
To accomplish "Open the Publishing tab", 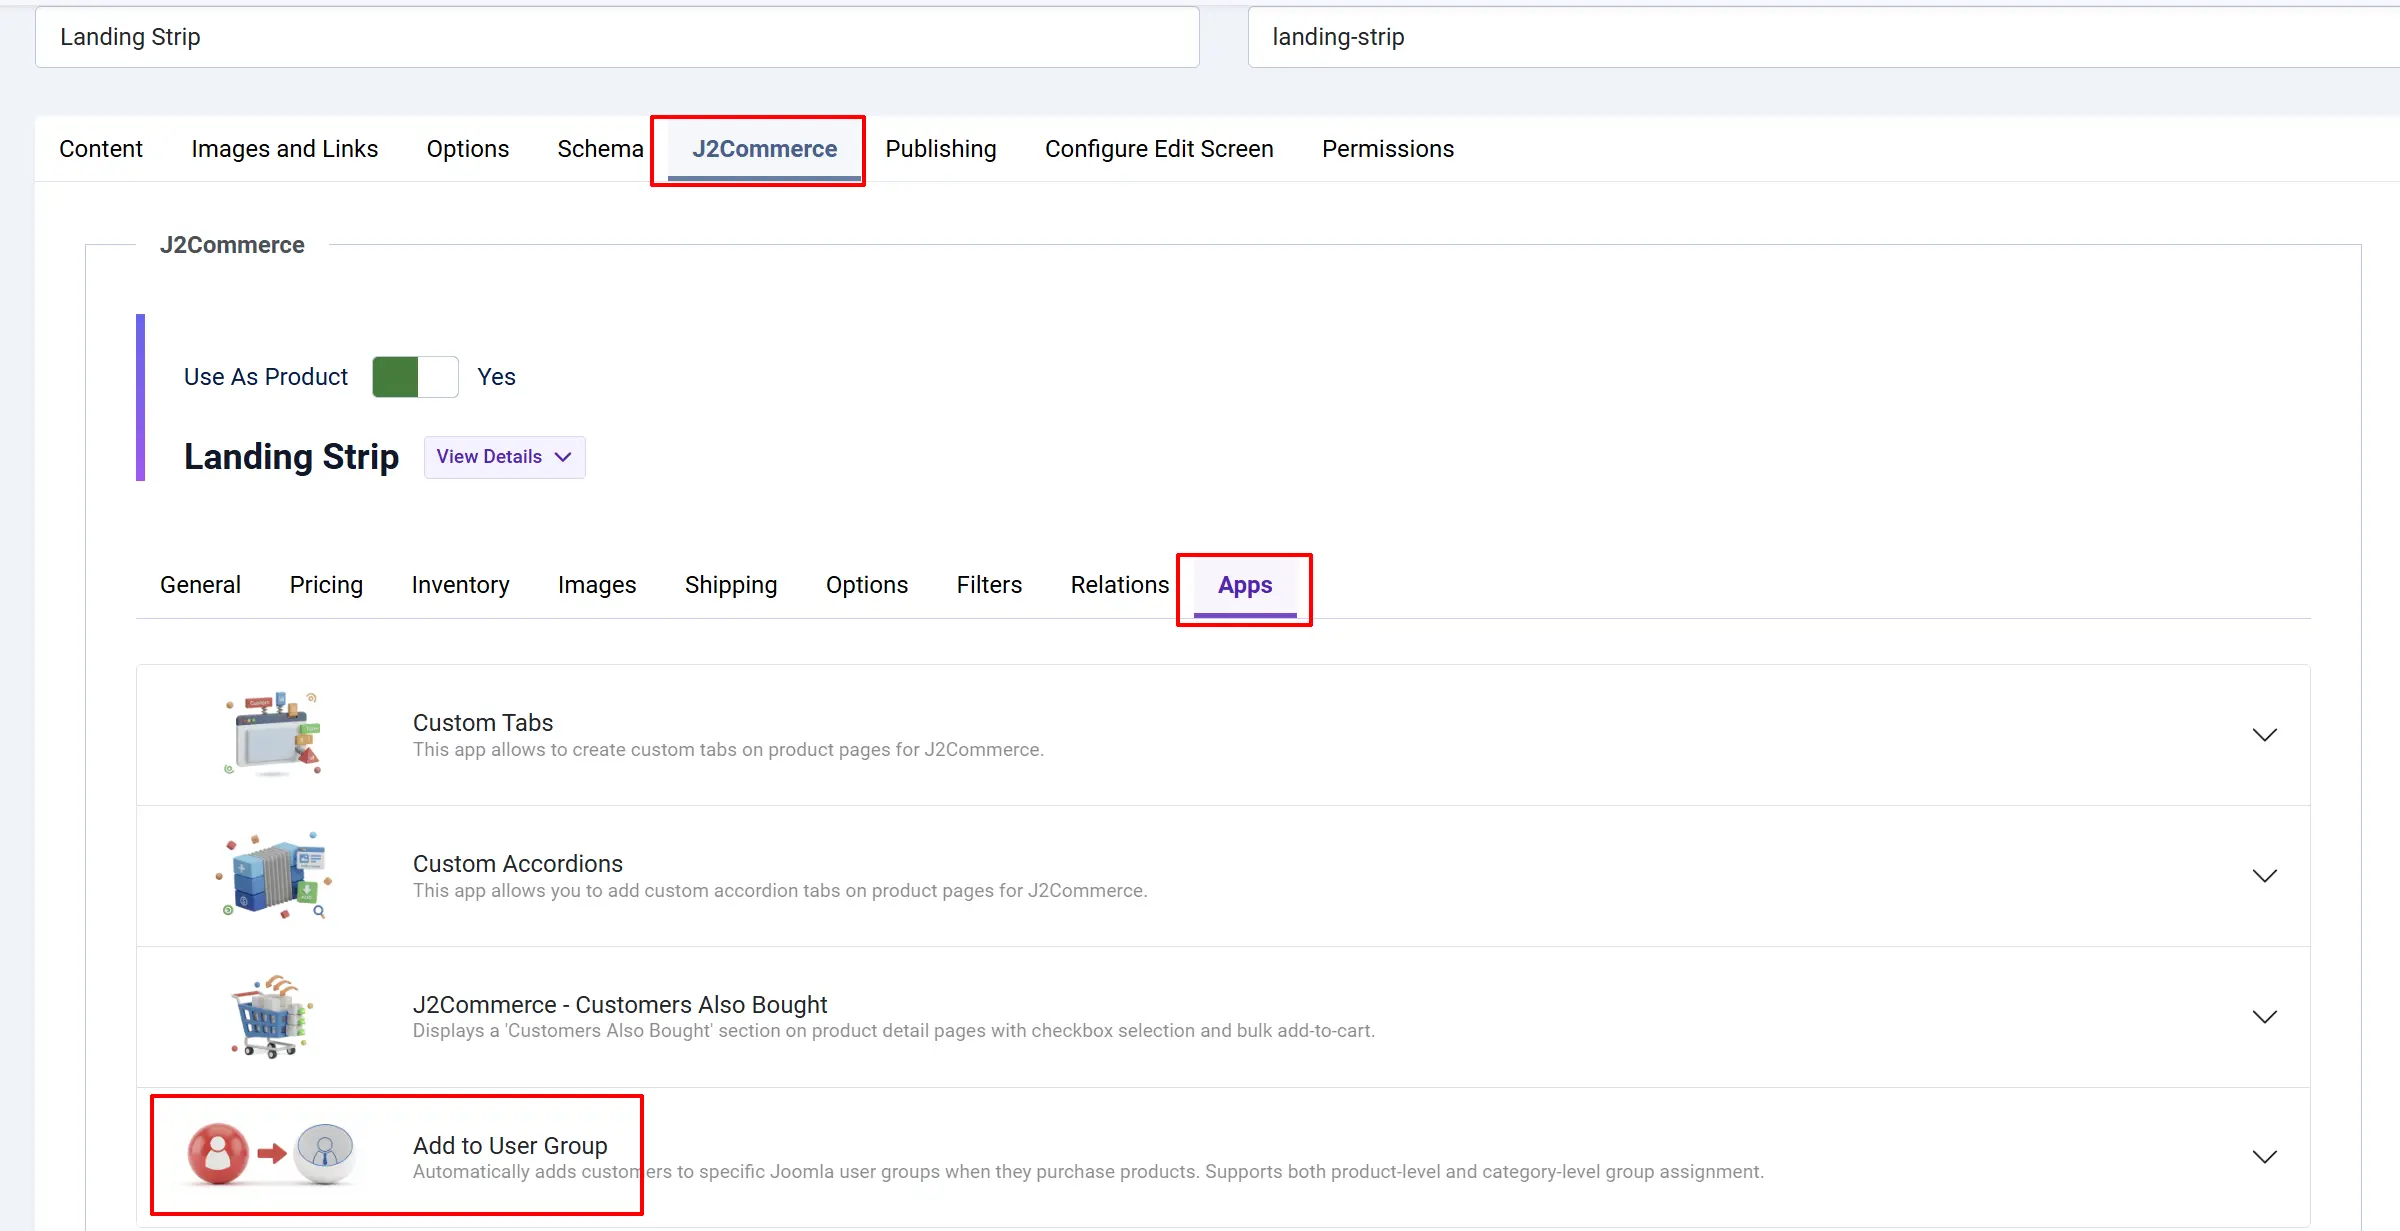I will (941, 149).
